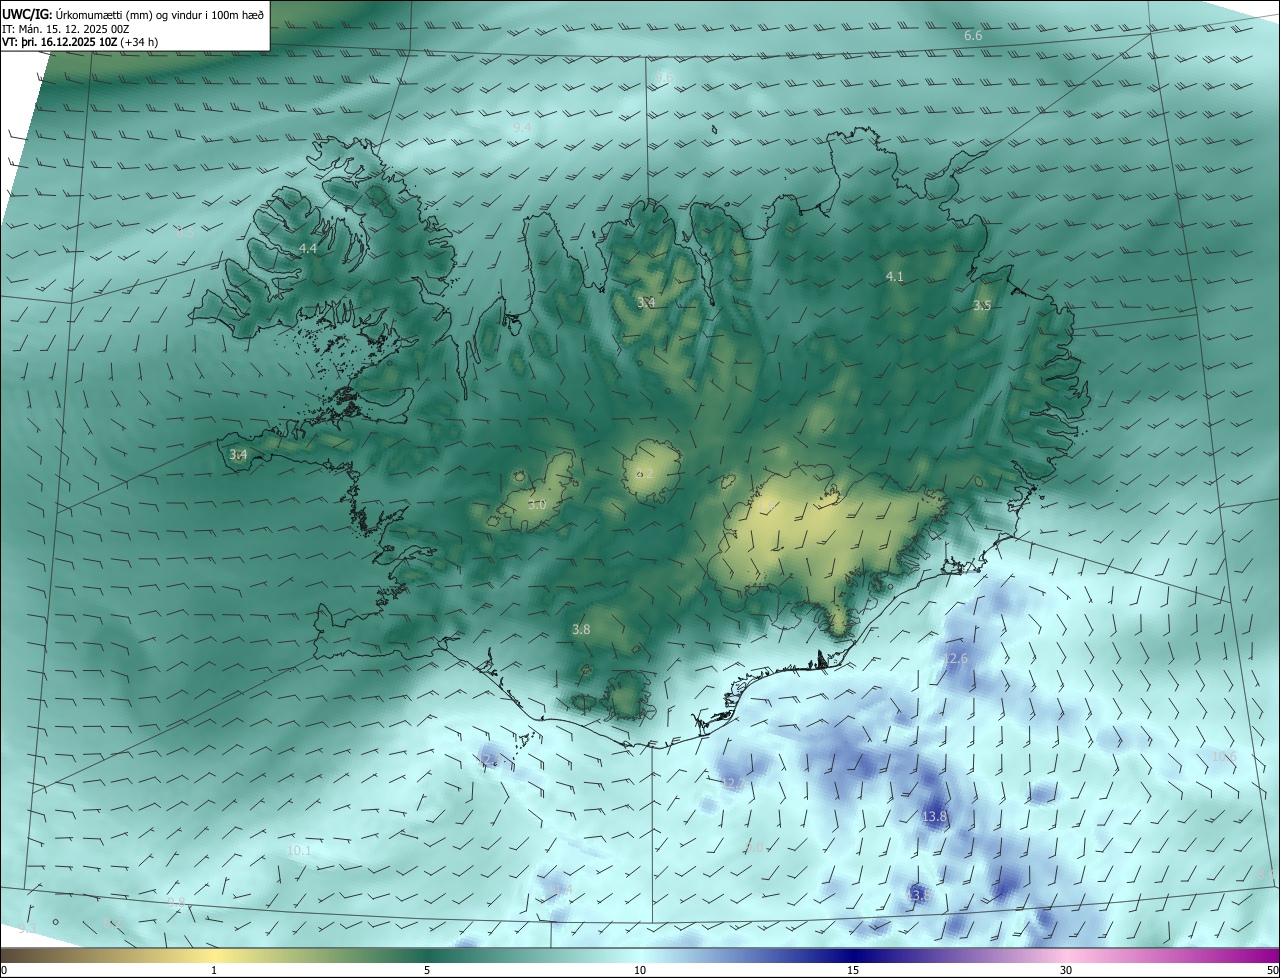Click the "10" tick on the colour scale
The height and width of the screenshot is (978, 1280).
[640, 970]
